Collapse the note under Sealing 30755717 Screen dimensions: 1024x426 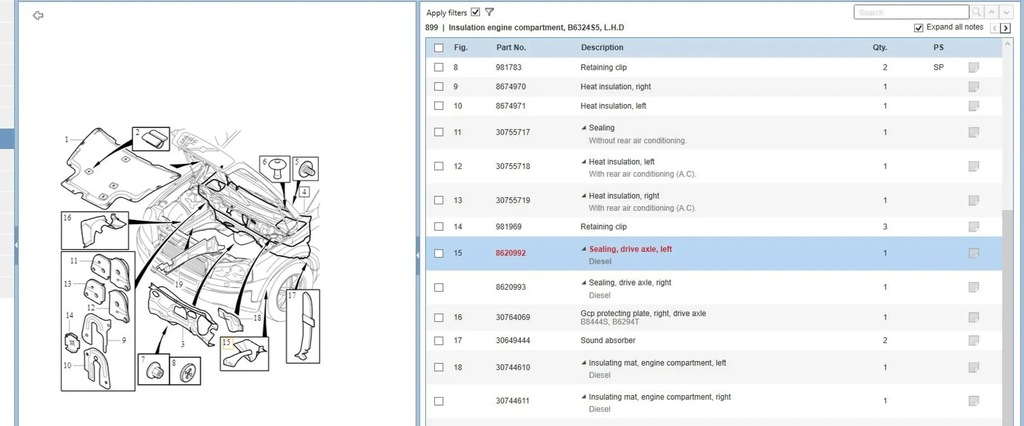(x=584, y=128)
